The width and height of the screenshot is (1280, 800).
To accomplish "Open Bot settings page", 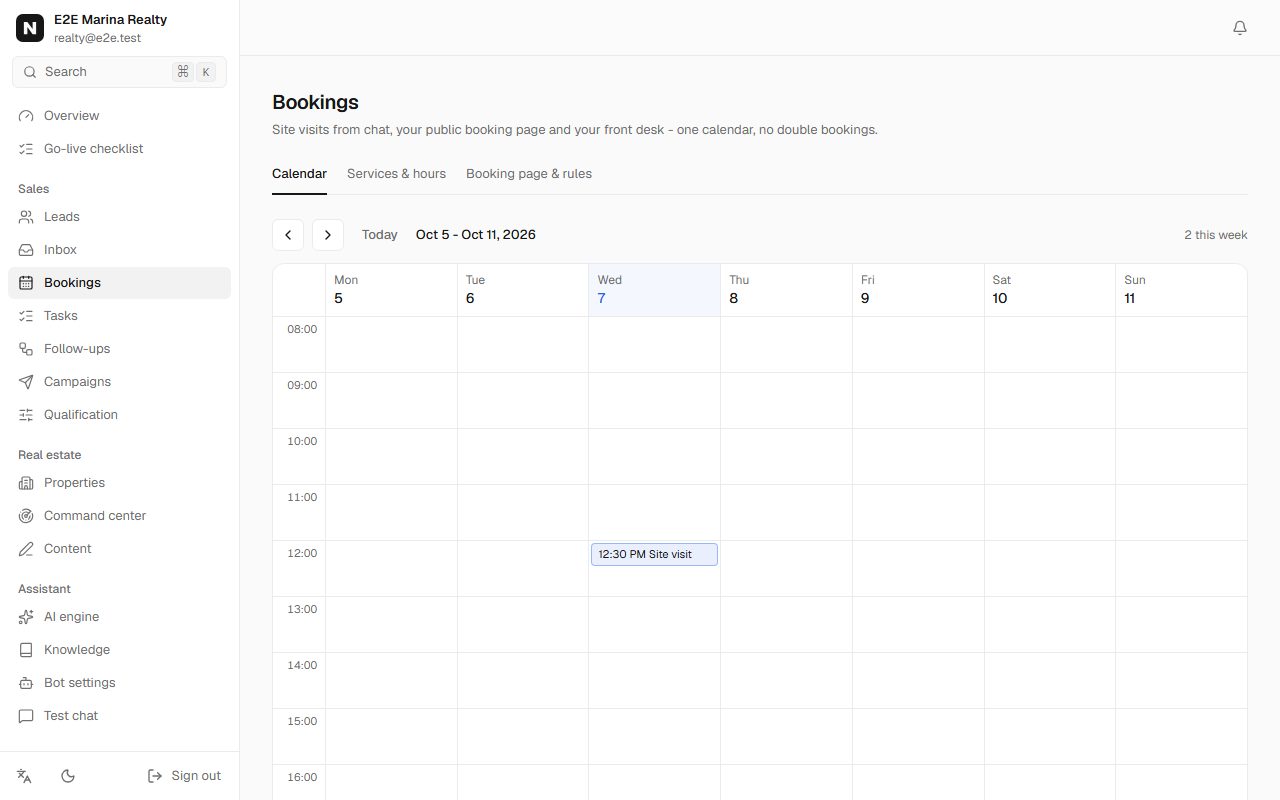I will tap(119, 683).
